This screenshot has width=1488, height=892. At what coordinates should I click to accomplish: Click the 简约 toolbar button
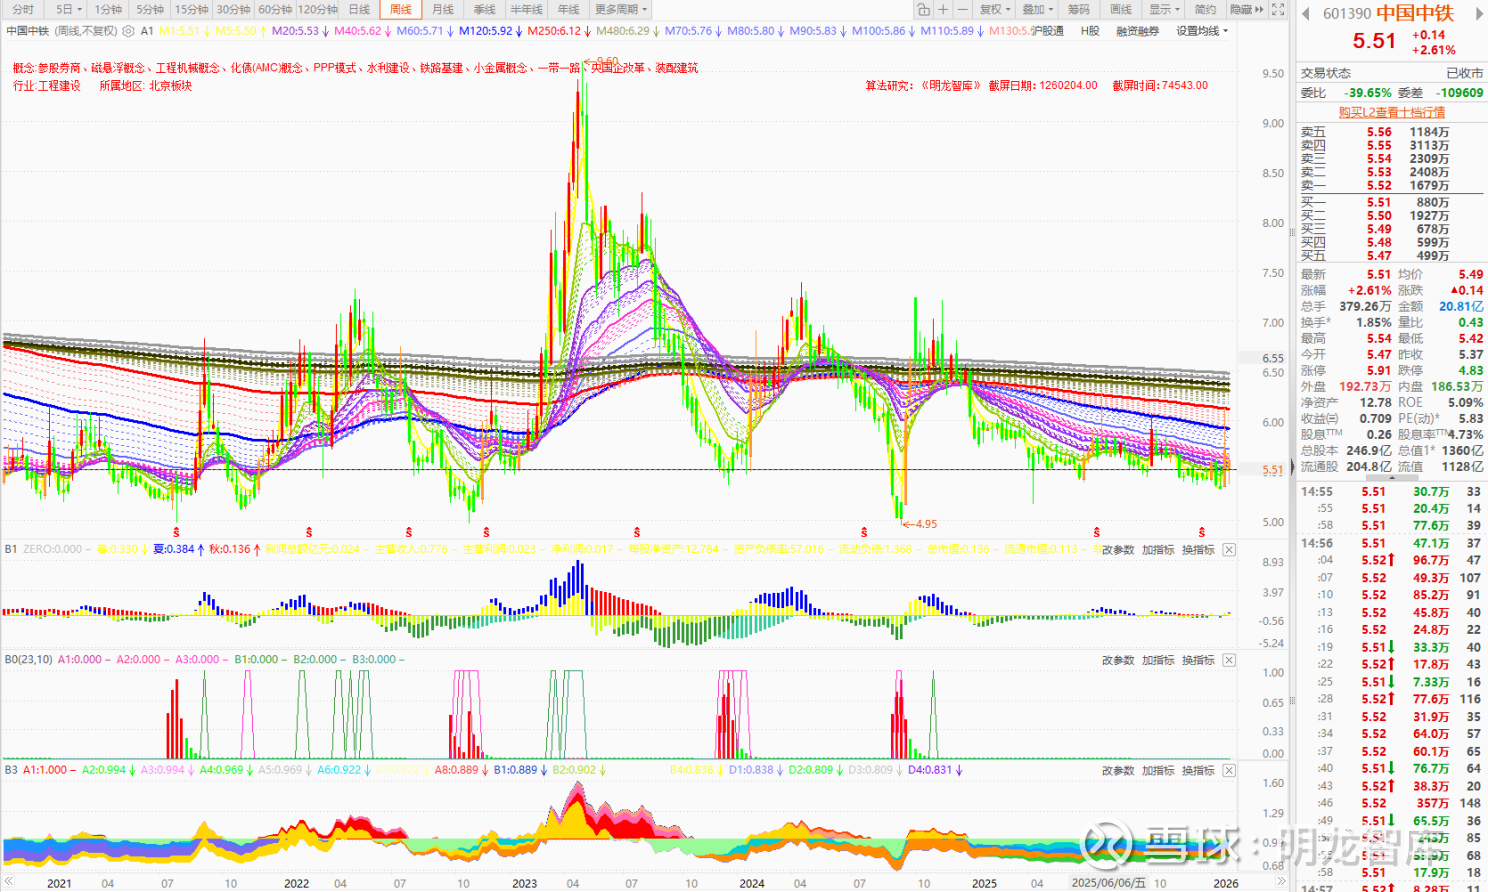tap(1206, 9)
